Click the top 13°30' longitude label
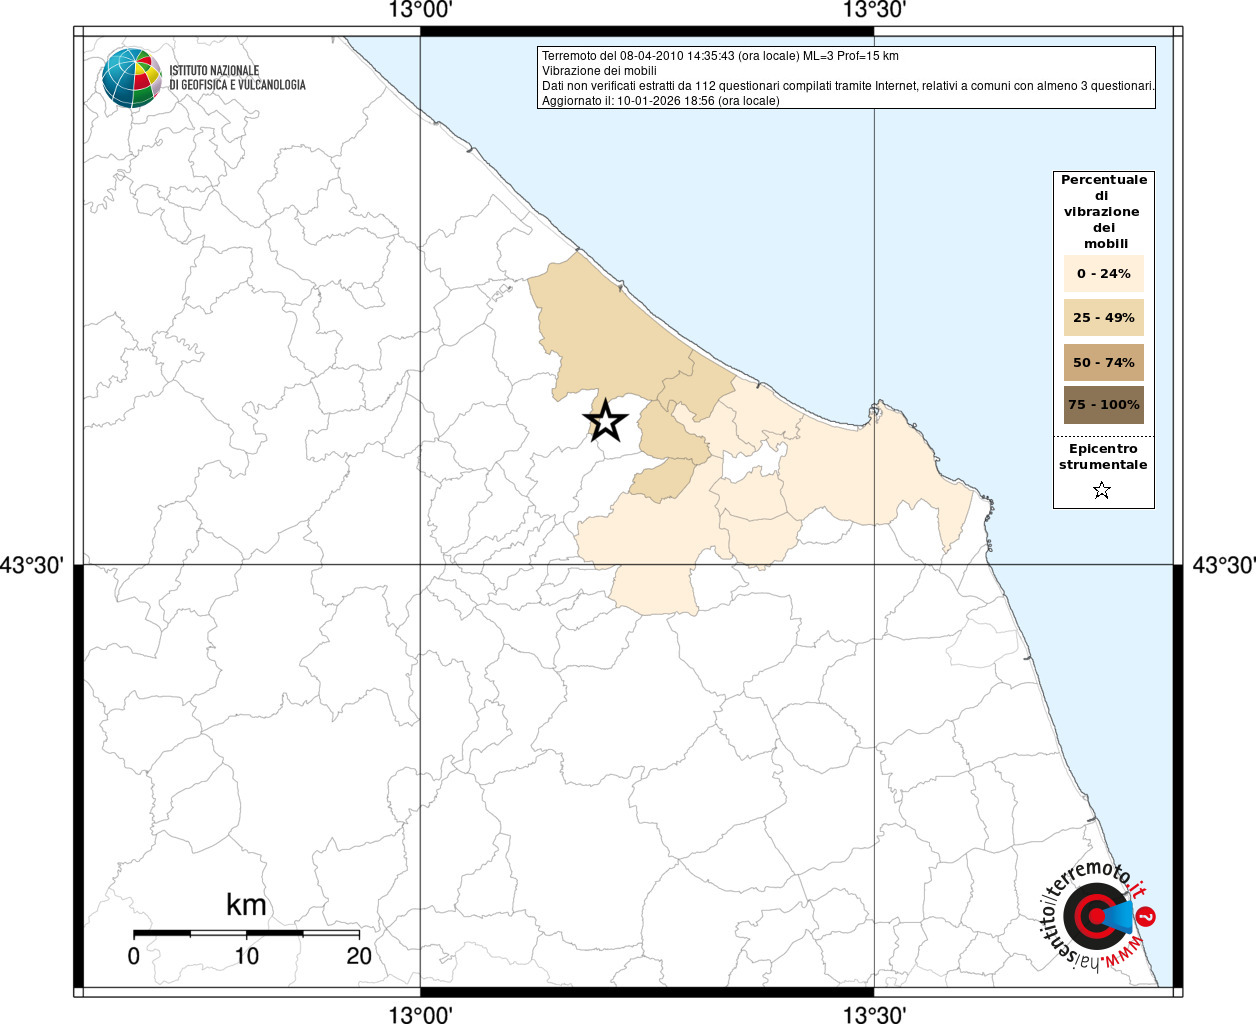Screen dimensions: 1256x1024 point(874,11)
